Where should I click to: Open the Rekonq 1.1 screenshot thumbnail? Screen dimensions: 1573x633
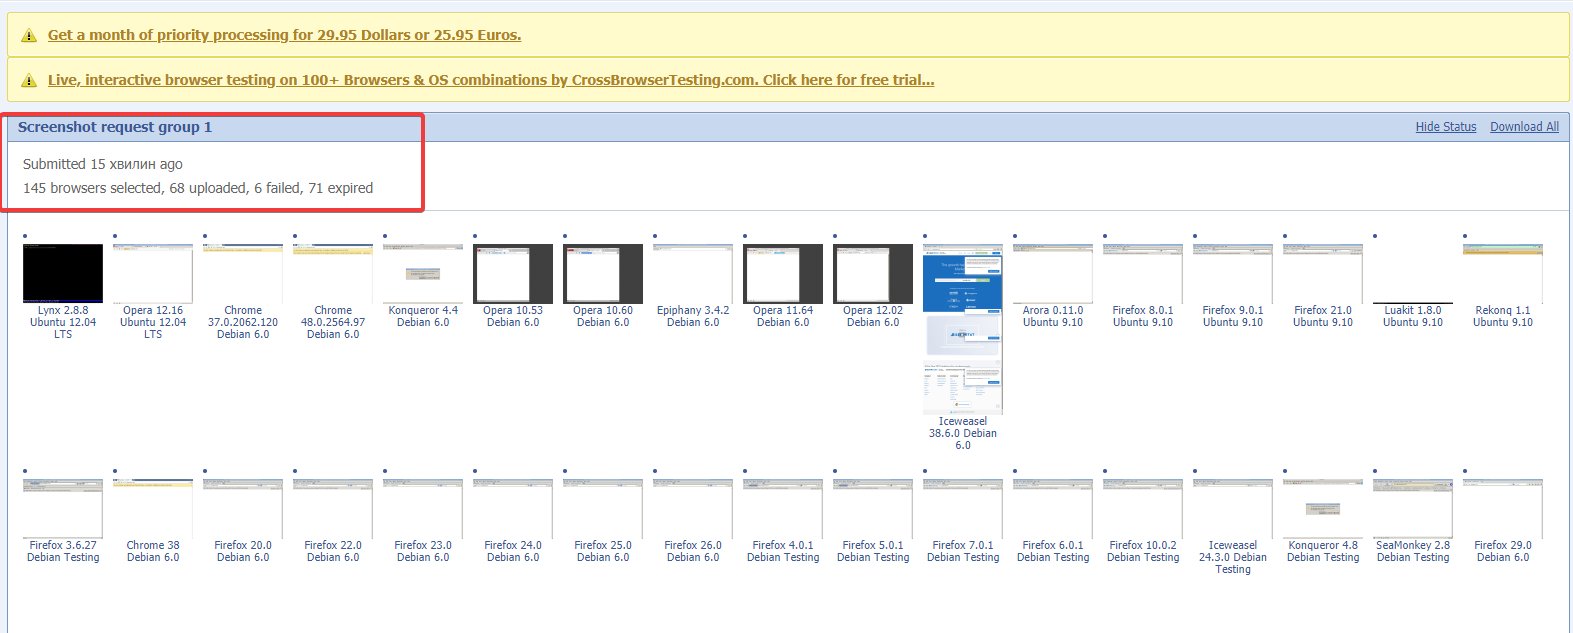point(1503,273)
